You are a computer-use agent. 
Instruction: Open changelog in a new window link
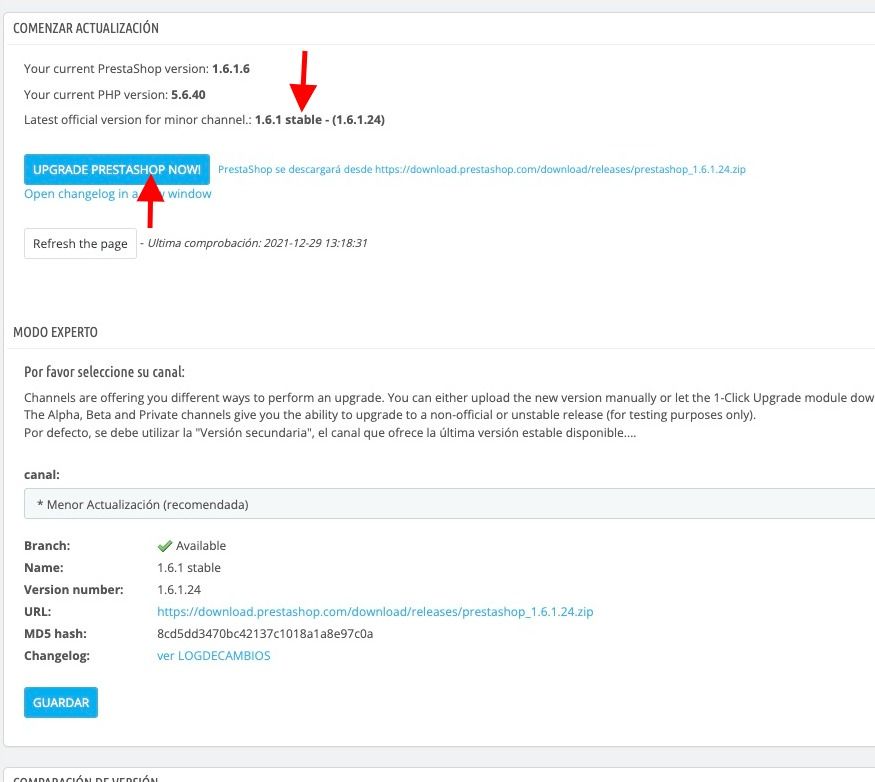118,194
